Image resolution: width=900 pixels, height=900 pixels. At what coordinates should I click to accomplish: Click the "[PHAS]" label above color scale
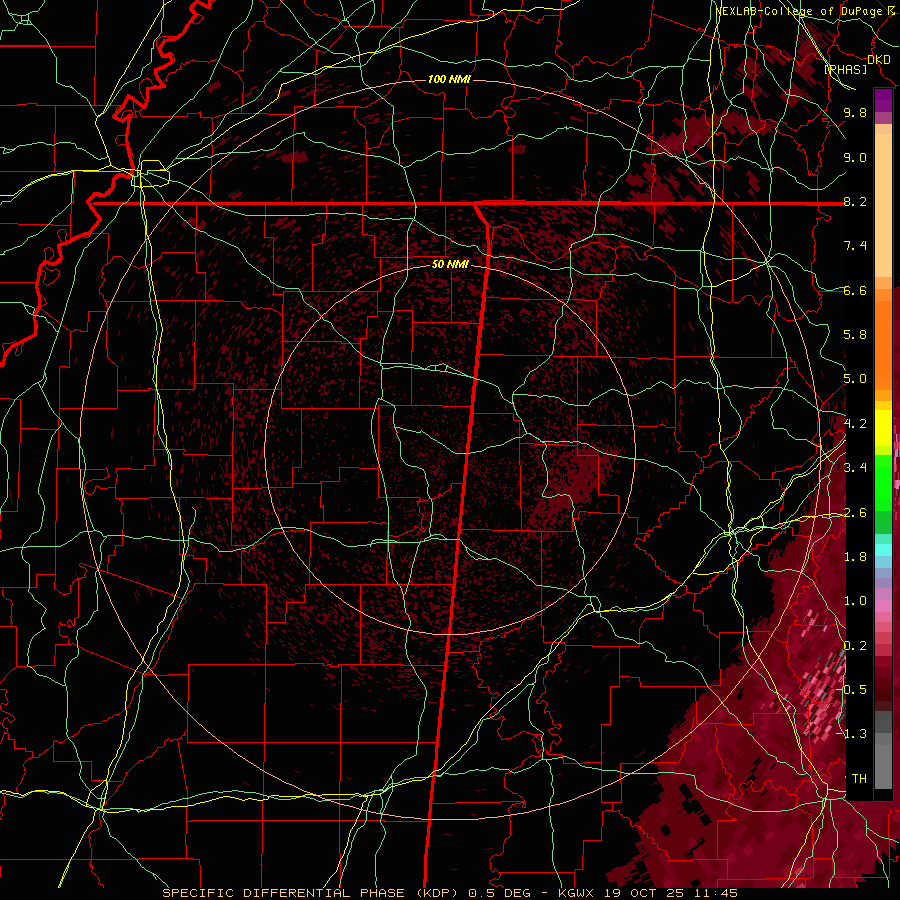pyautogui.click(x=845, y=69)
